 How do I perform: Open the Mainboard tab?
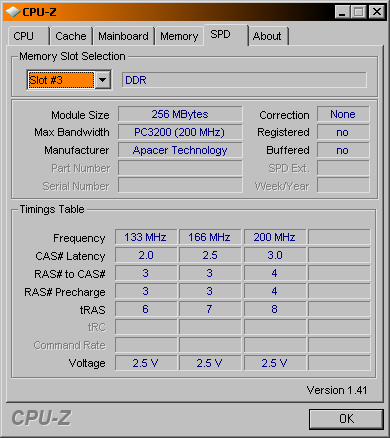(123, 36)
